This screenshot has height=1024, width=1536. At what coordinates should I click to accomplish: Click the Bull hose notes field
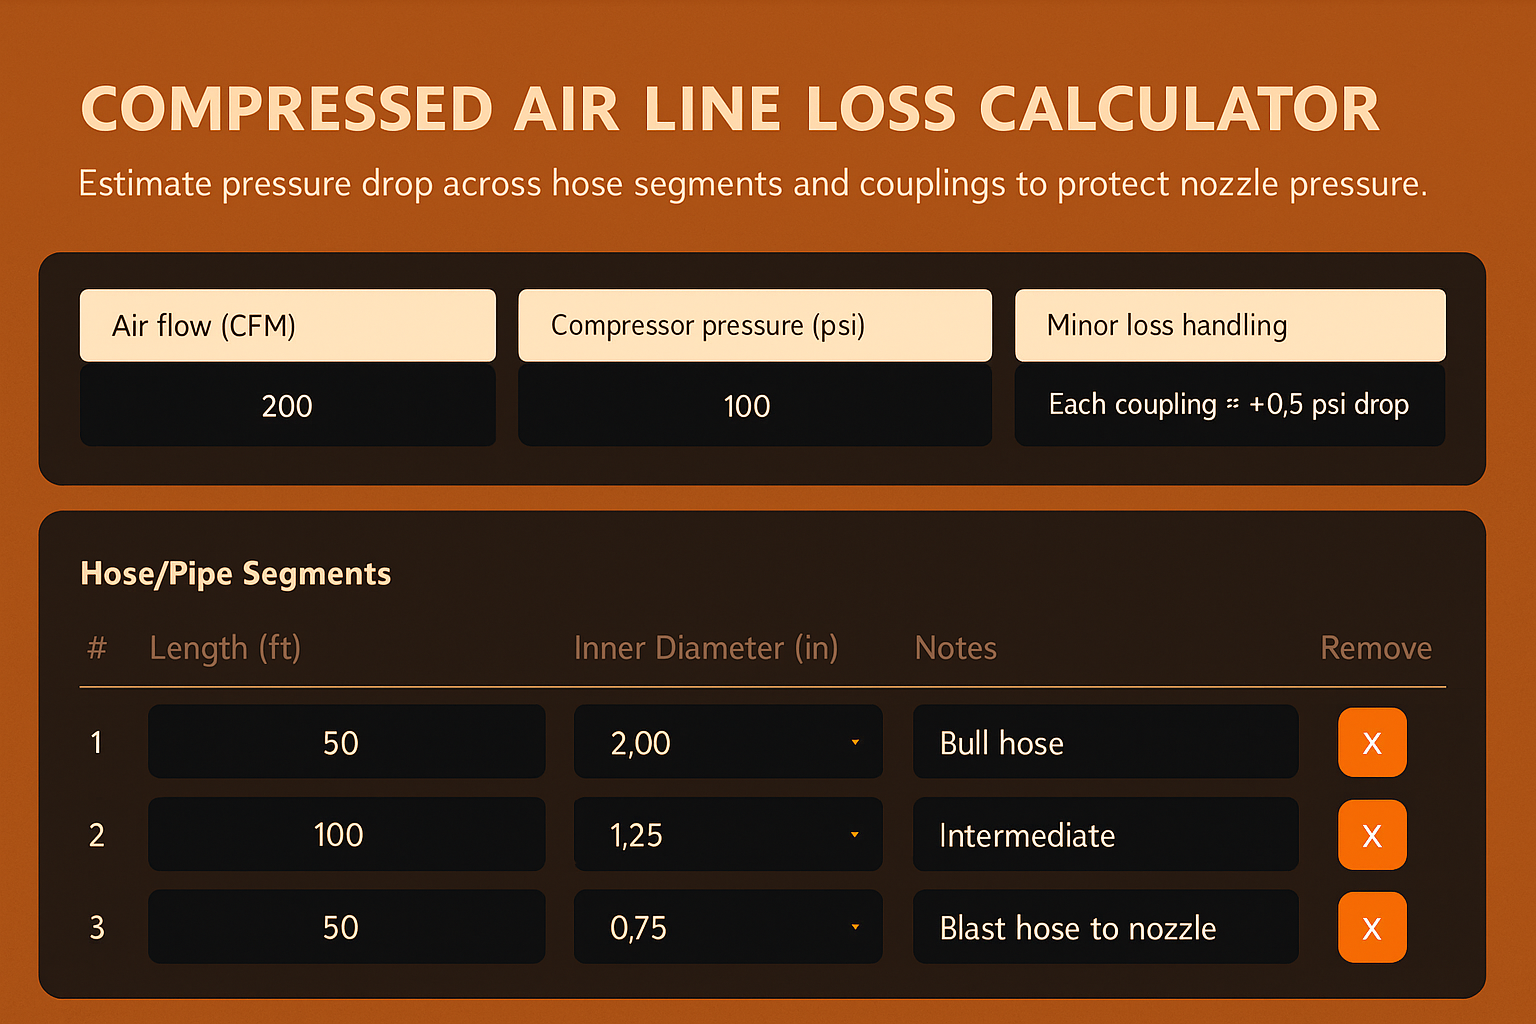click(1104, 742)
